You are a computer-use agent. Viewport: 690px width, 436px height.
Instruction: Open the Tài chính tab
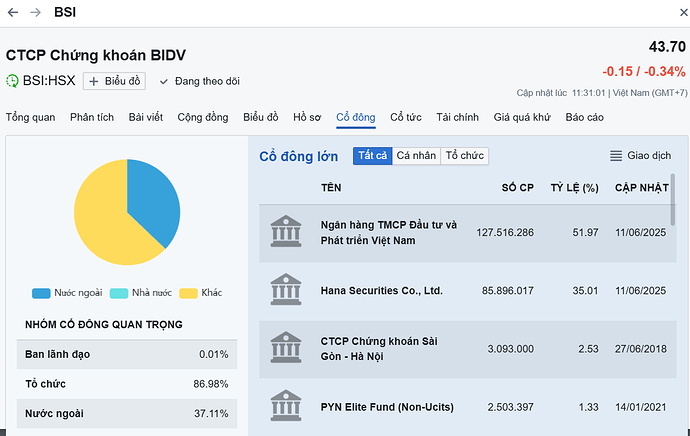point(457,117)
